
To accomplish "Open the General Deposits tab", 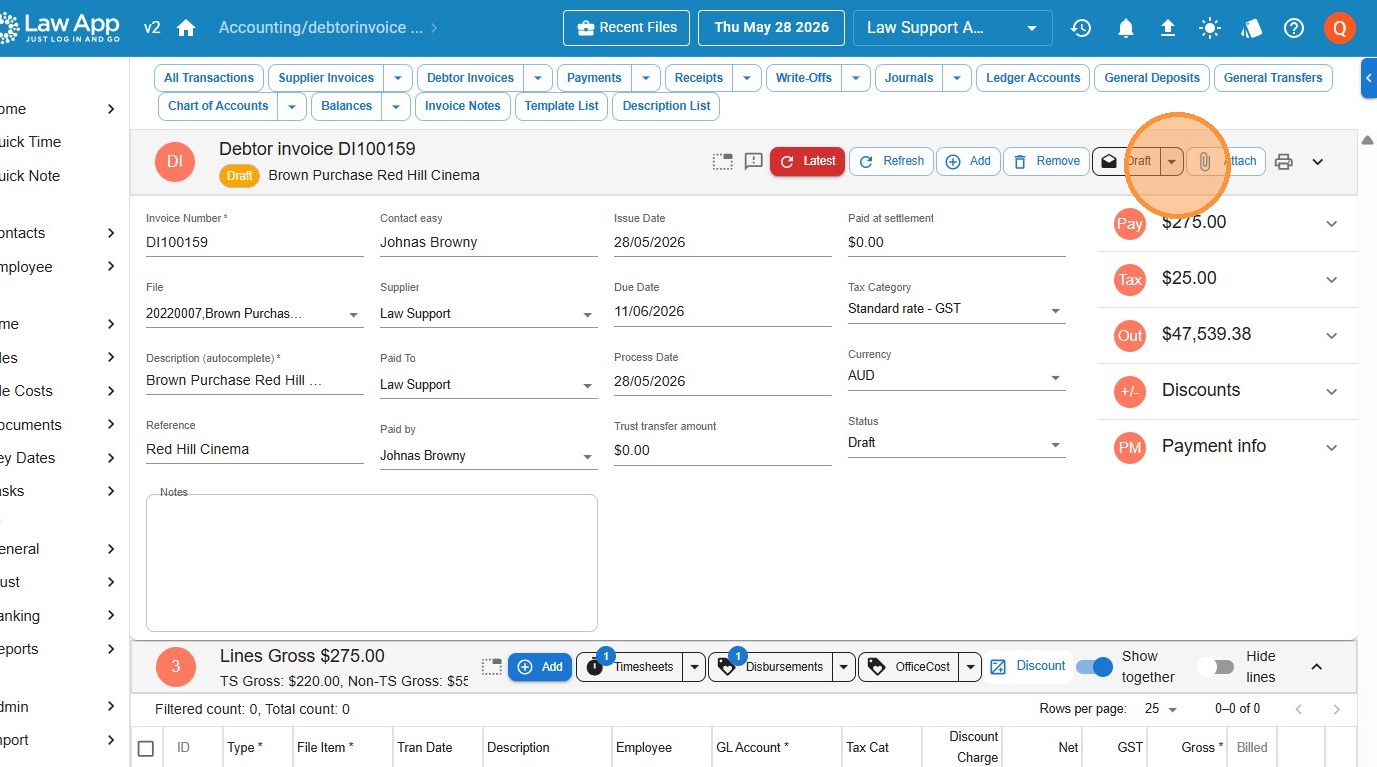I will [x=1152, y=78].
